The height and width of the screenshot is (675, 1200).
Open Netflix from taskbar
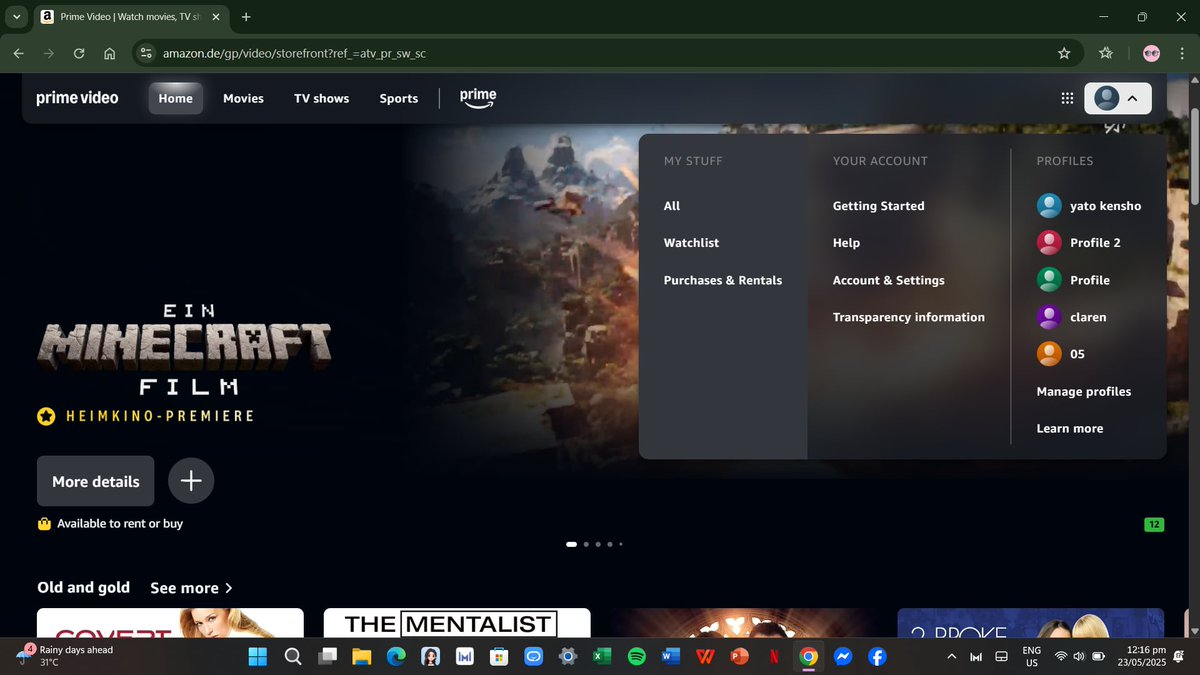pos(775,657)
